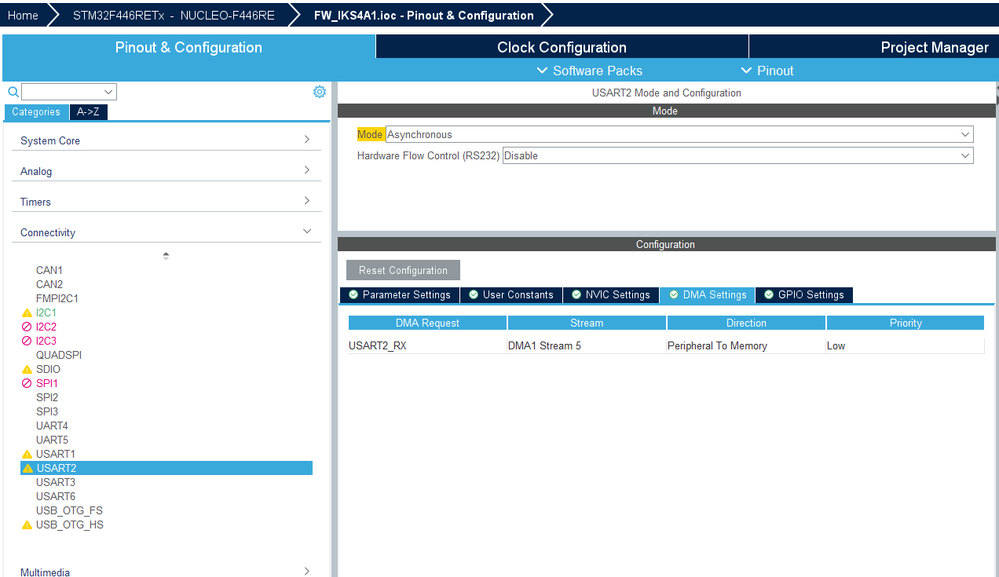Click the green check on User Constants tab
999x577 pixels.
(x=473, y=295)
